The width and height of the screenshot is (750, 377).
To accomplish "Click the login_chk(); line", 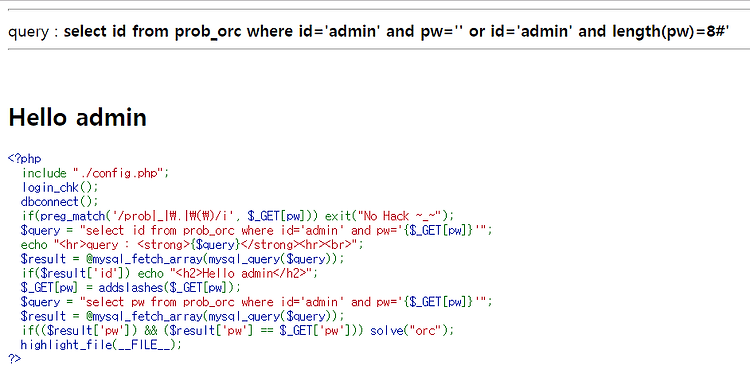I will coord(60,187).
